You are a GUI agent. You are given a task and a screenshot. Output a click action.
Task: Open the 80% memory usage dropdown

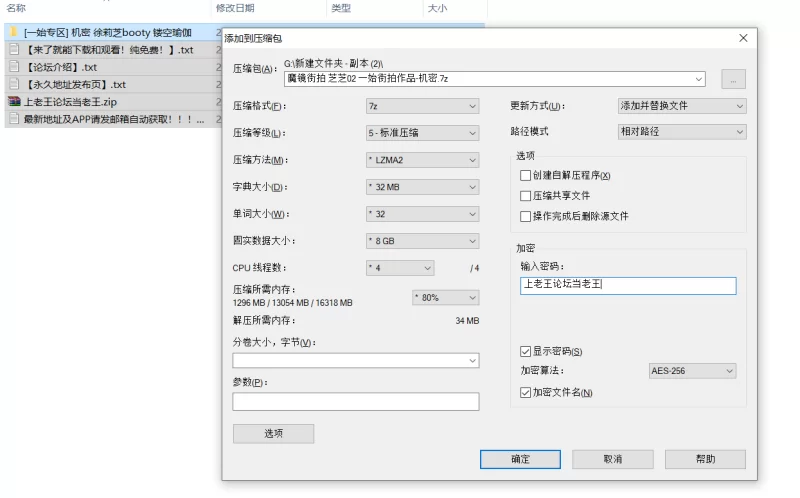445,297
